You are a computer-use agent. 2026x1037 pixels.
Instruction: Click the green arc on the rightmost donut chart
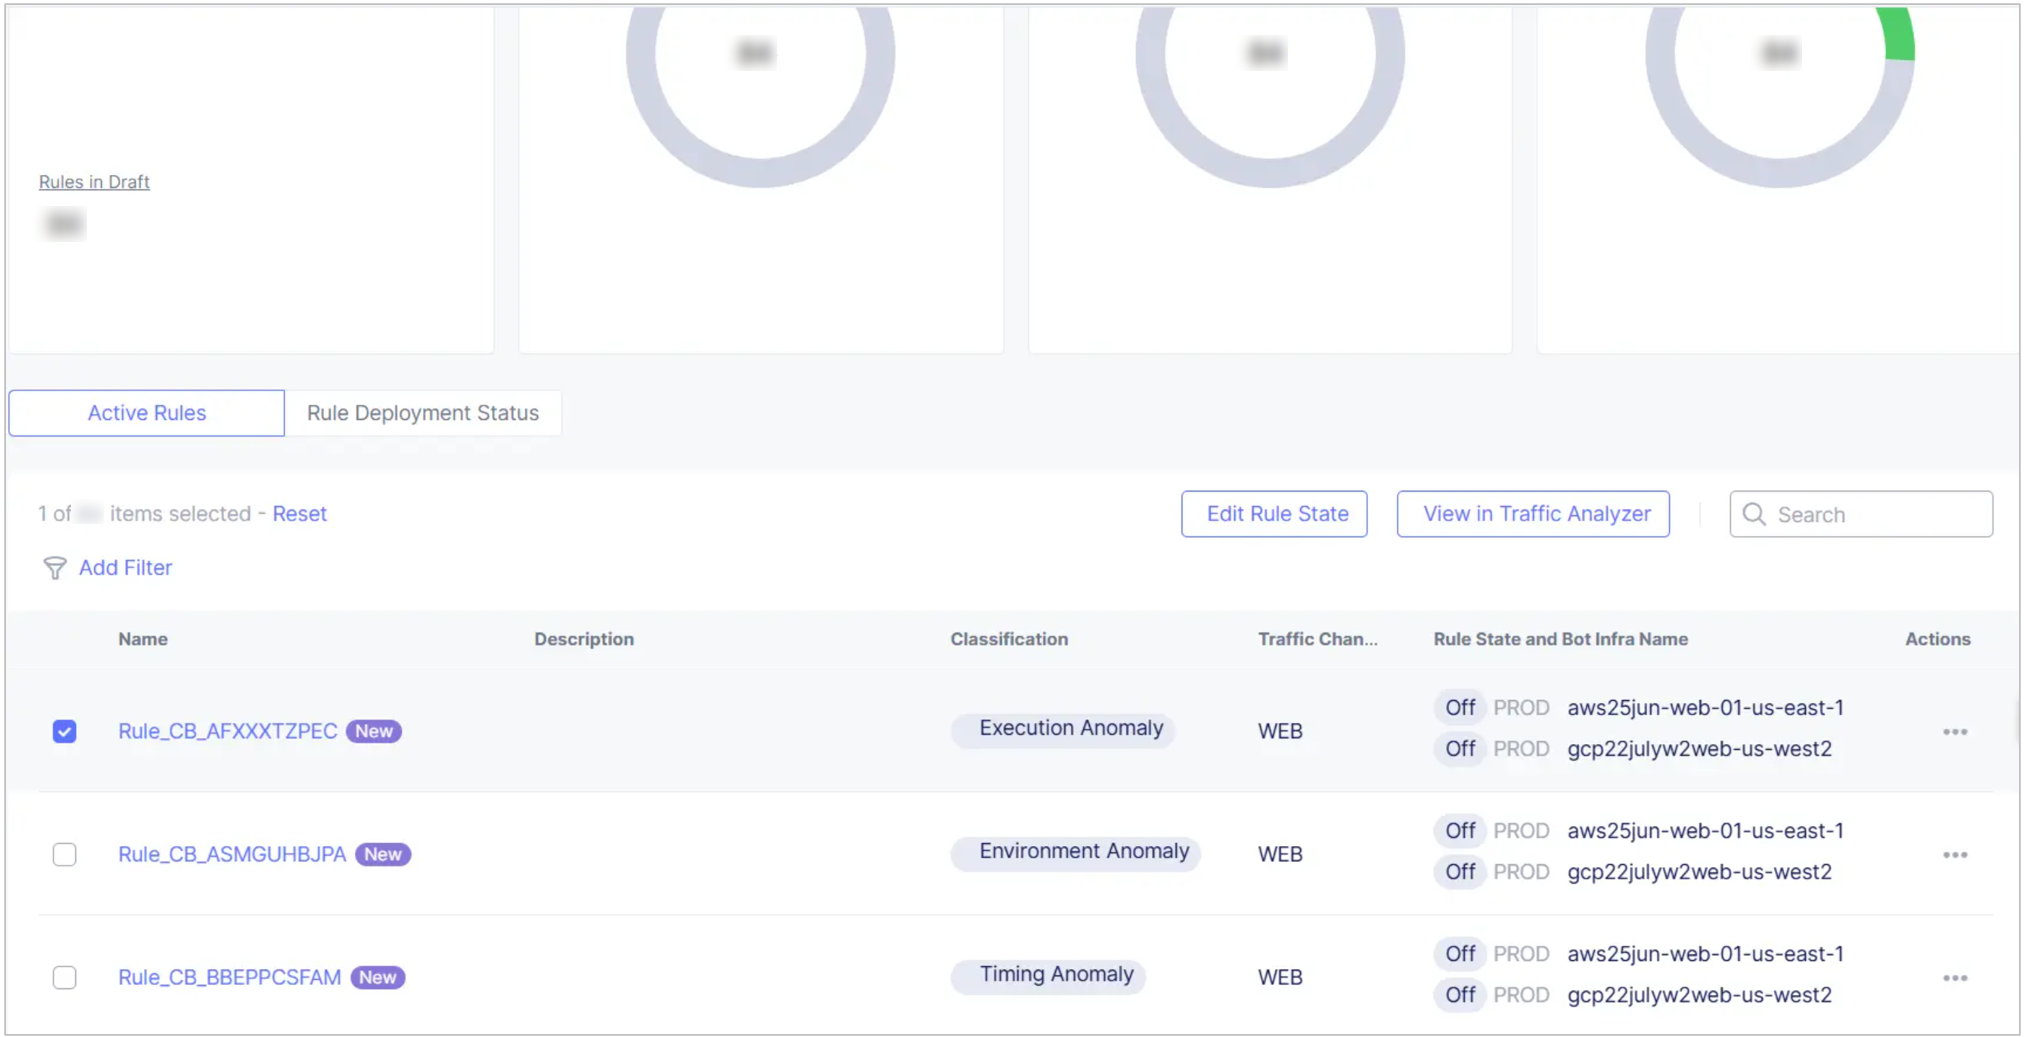[x=1898, y=35]
